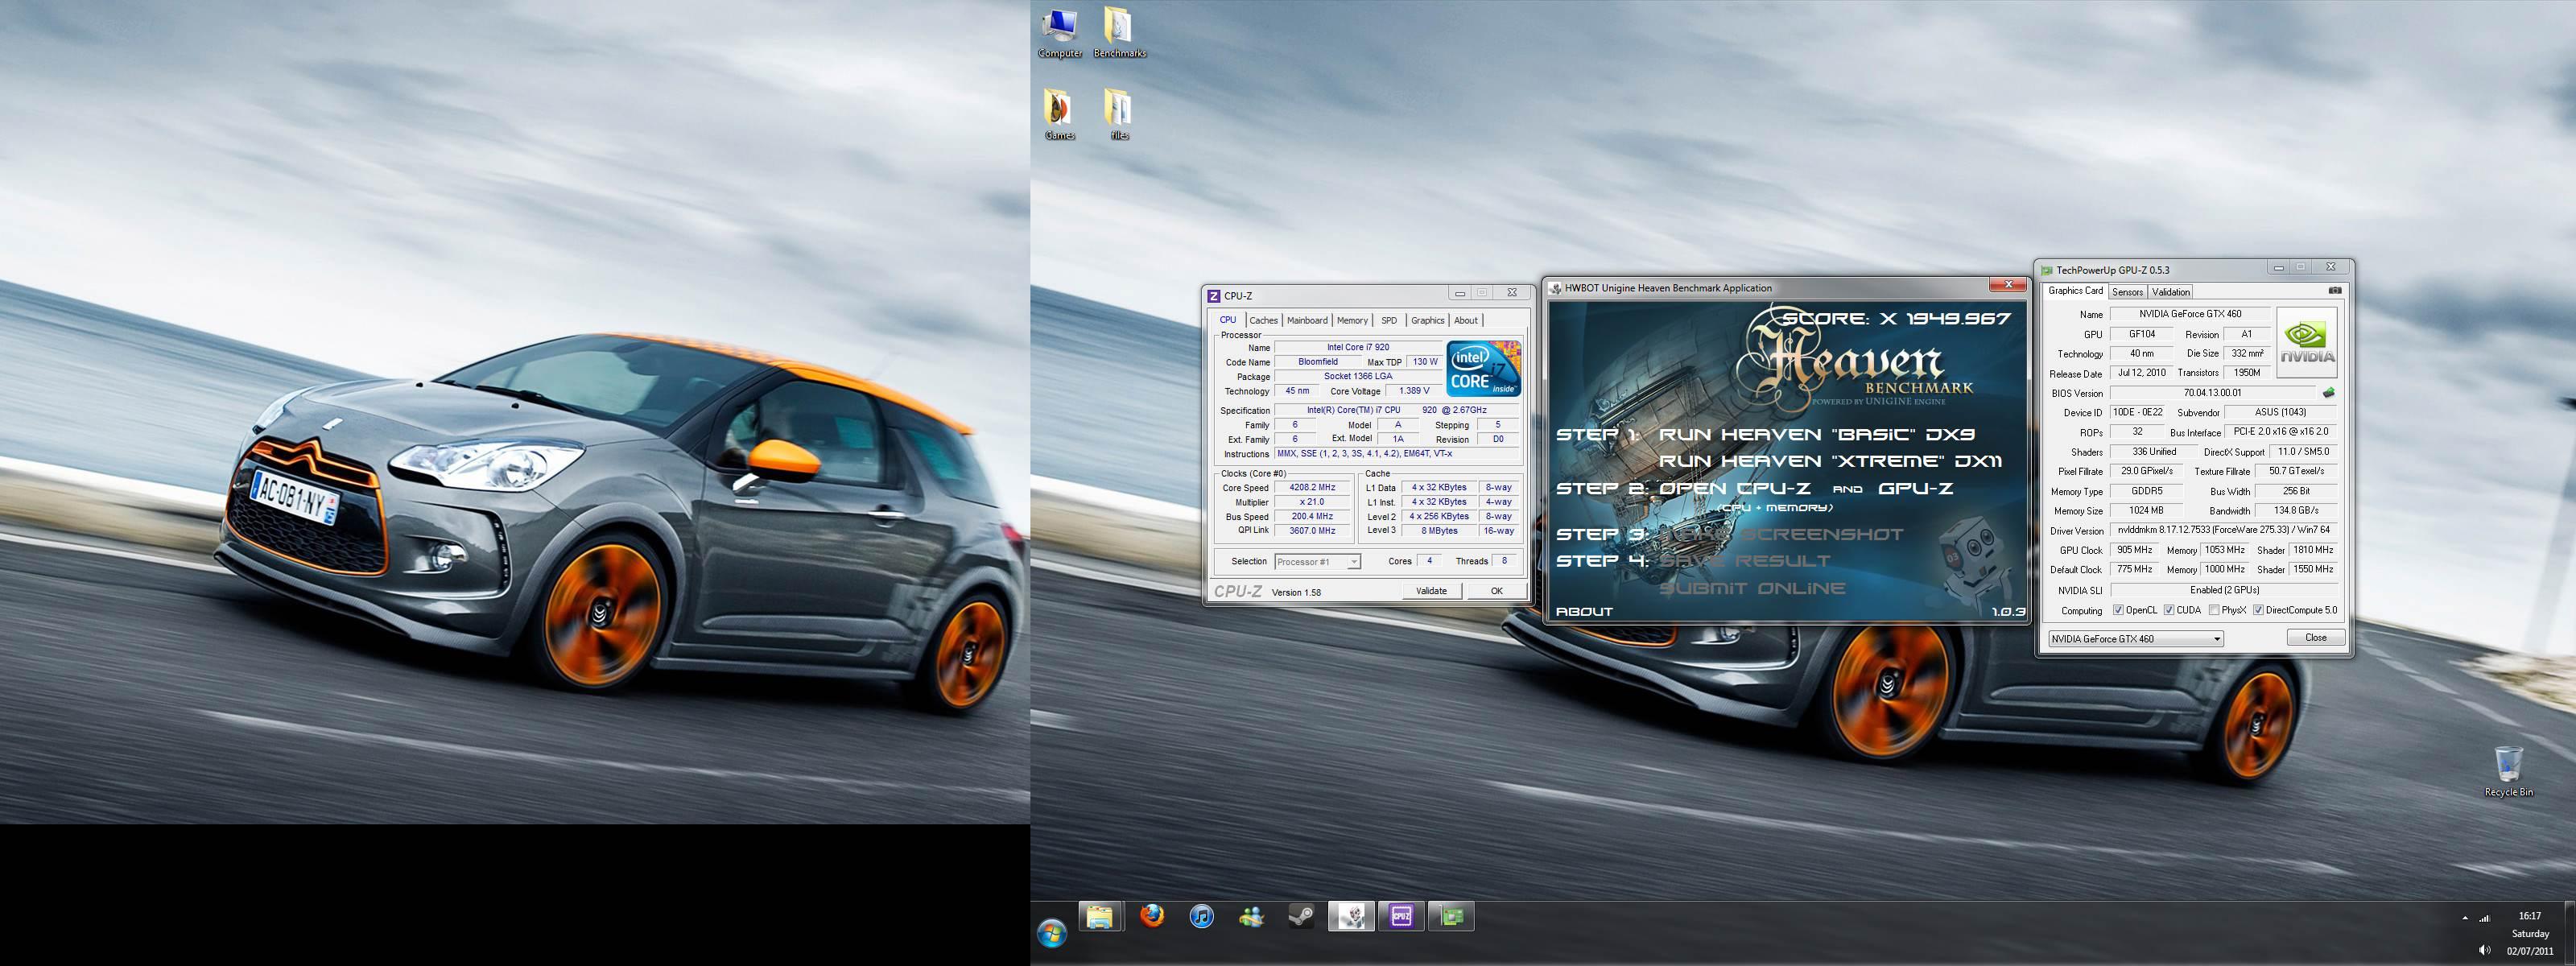
Task: Click Intel Core i7 logo in CPU-Z
Action: point(1484,368)
